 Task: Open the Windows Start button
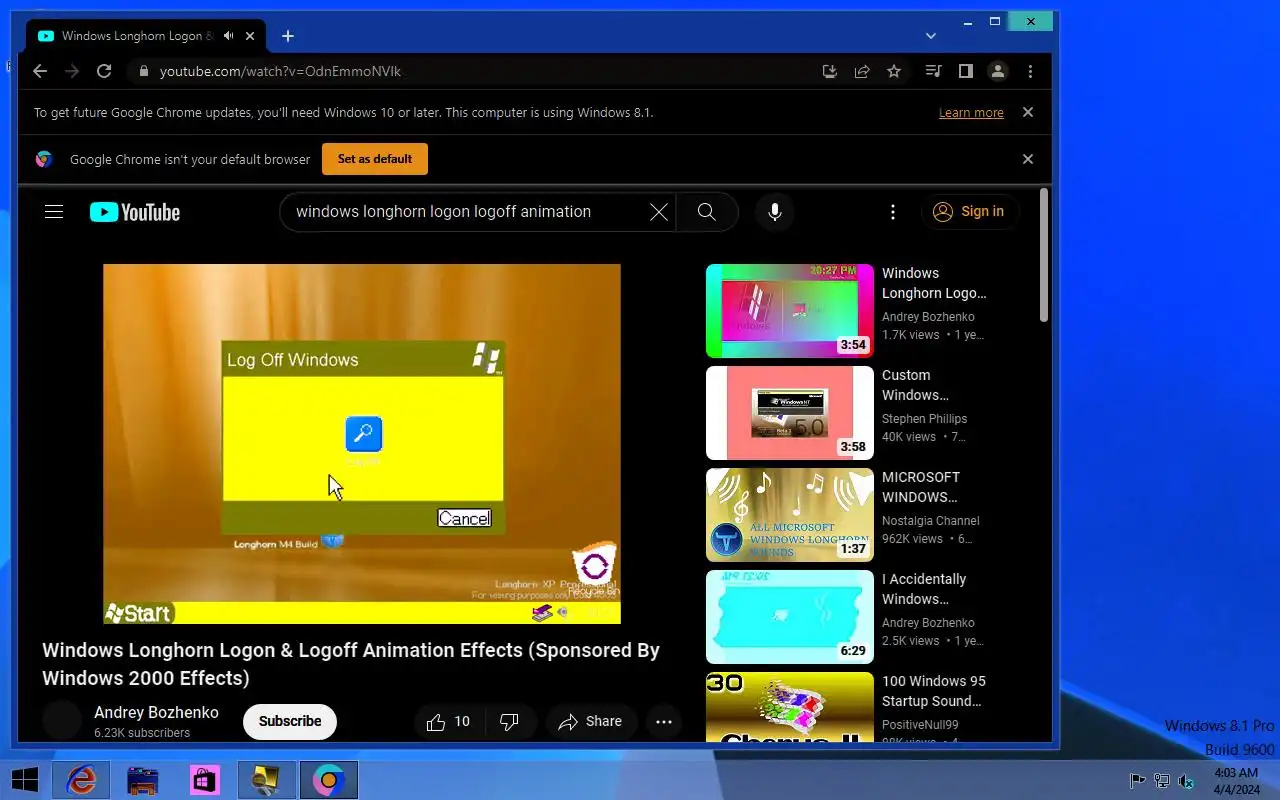24,780
